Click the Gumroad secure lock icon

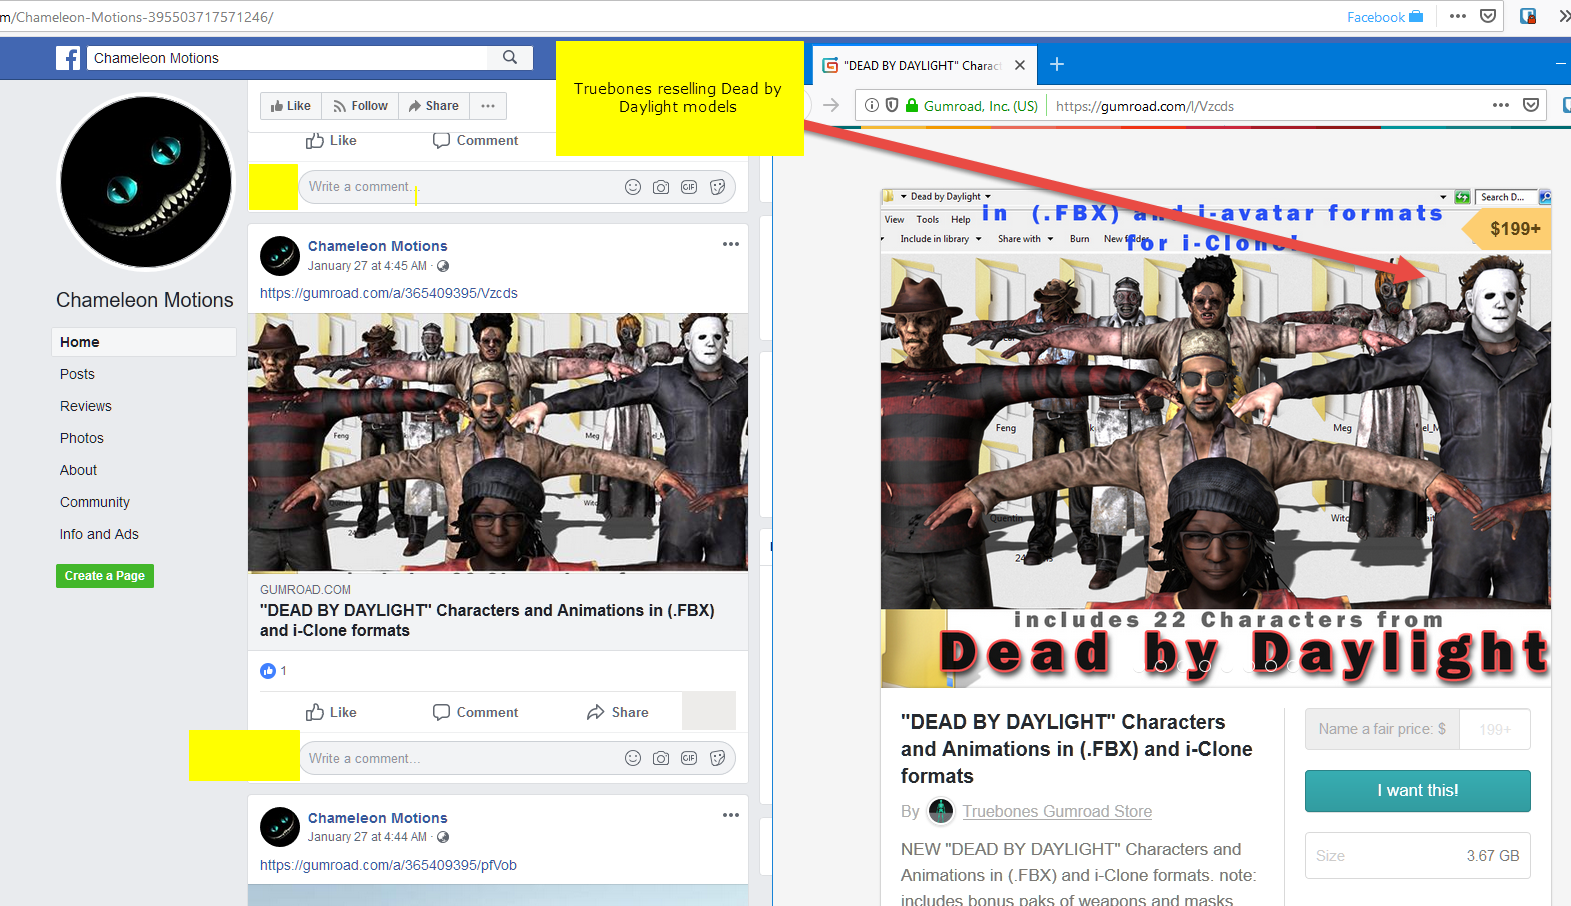click(912, 105)
